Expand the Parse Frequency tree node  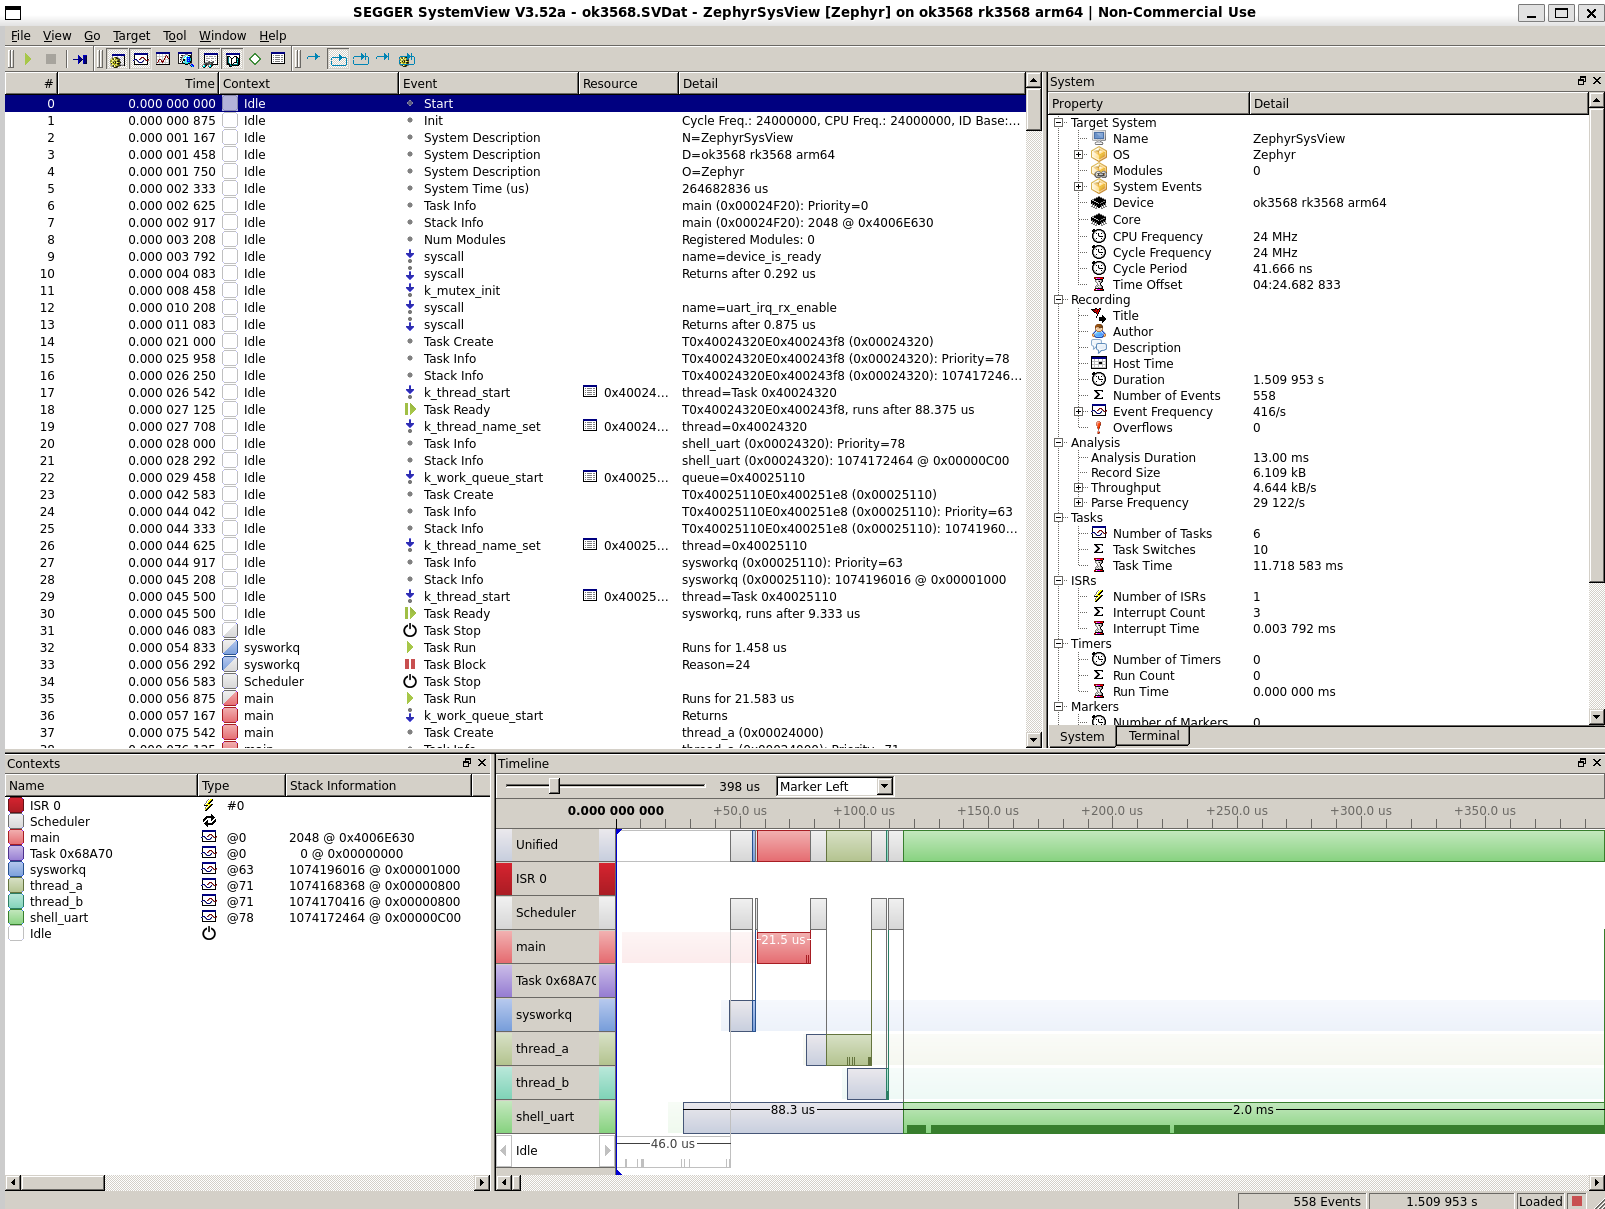pyautogui.click(x=1079, y=502)
